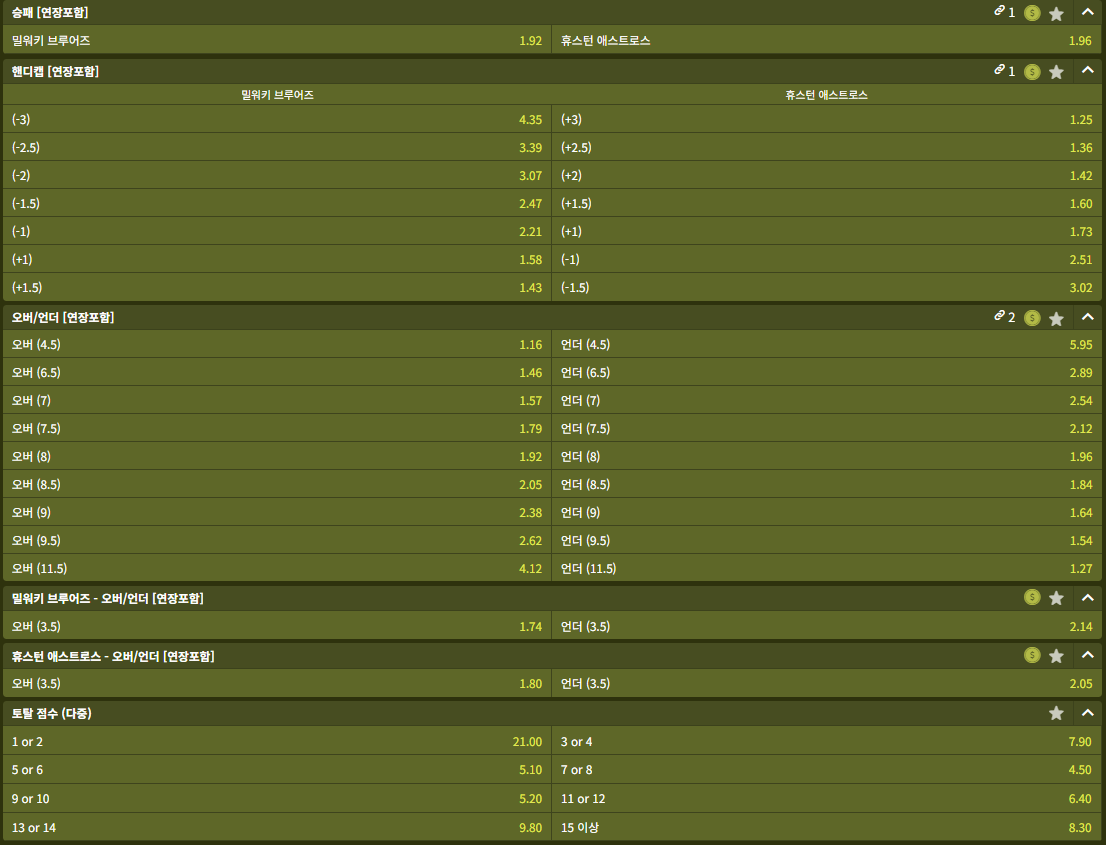Select 밀워키 handicap (-2.5) at 3.39
Screen dimensions: 1106x845
(277, 147)
